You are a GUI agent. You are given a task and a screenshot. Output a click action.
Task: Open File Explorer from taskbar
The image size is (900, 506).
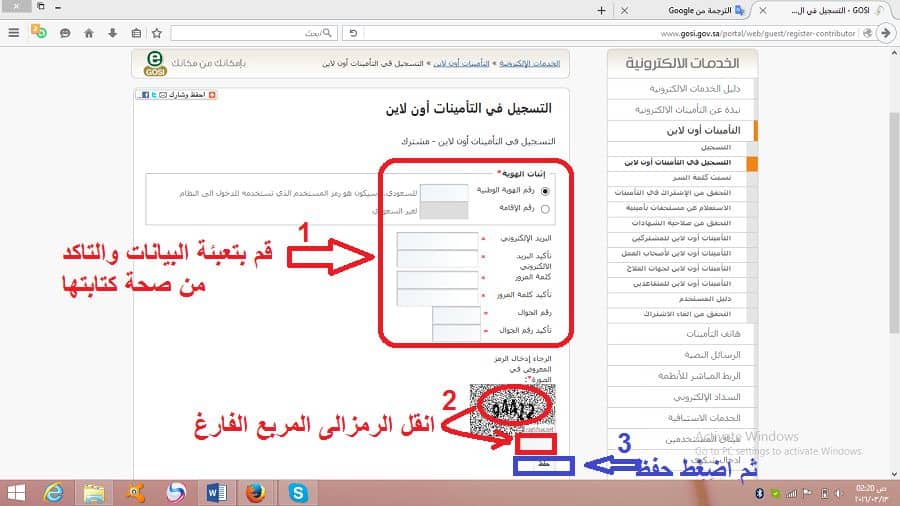click(94, 493)
